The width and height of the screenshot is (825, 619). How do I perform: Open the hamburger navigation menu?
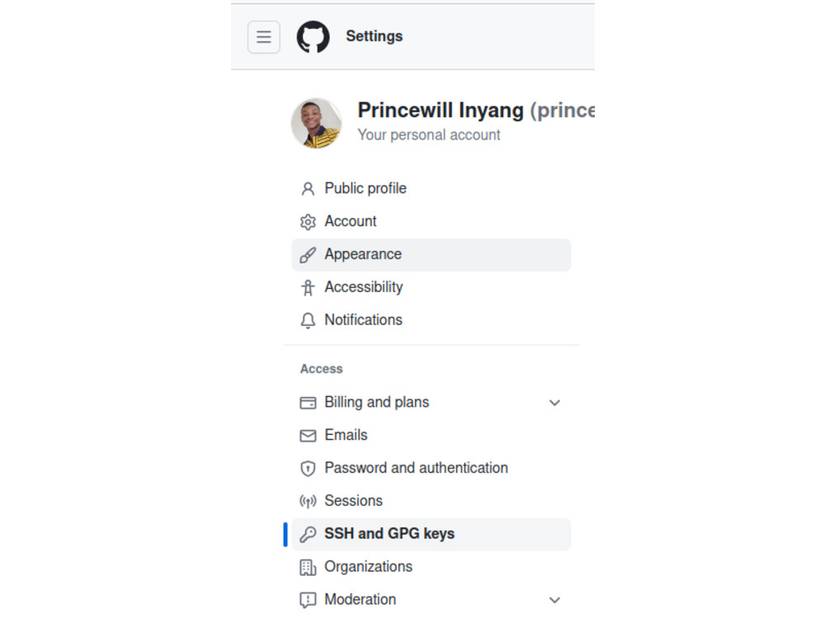(x=264, y=37)
